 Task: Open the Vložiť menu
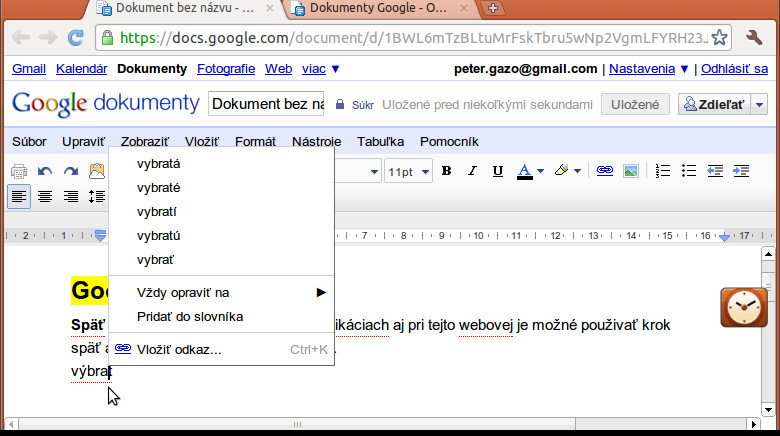click(201, 142)
